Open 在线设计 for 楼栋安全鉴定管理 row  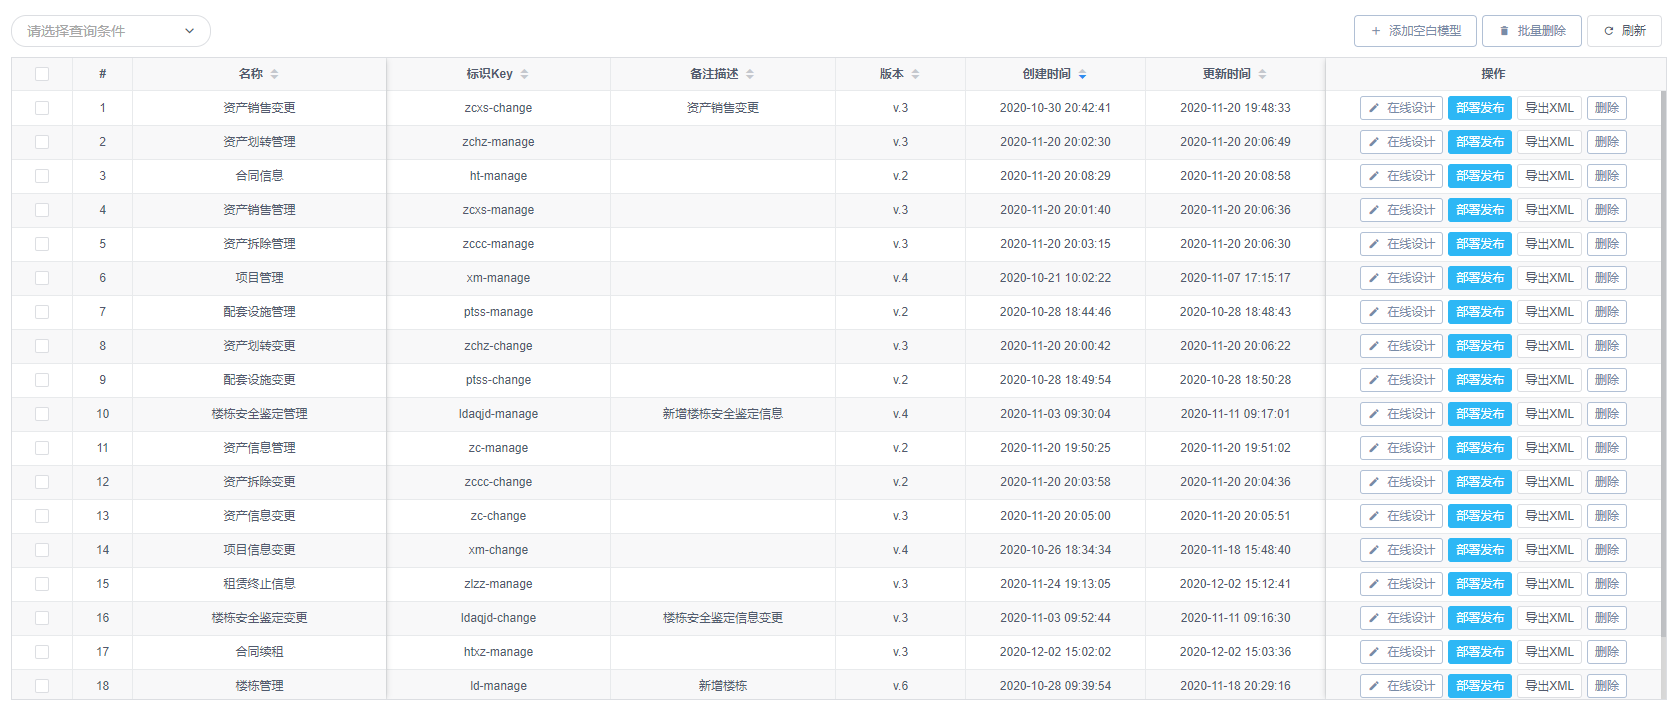pyautogui.click(x=1401, y=414)
